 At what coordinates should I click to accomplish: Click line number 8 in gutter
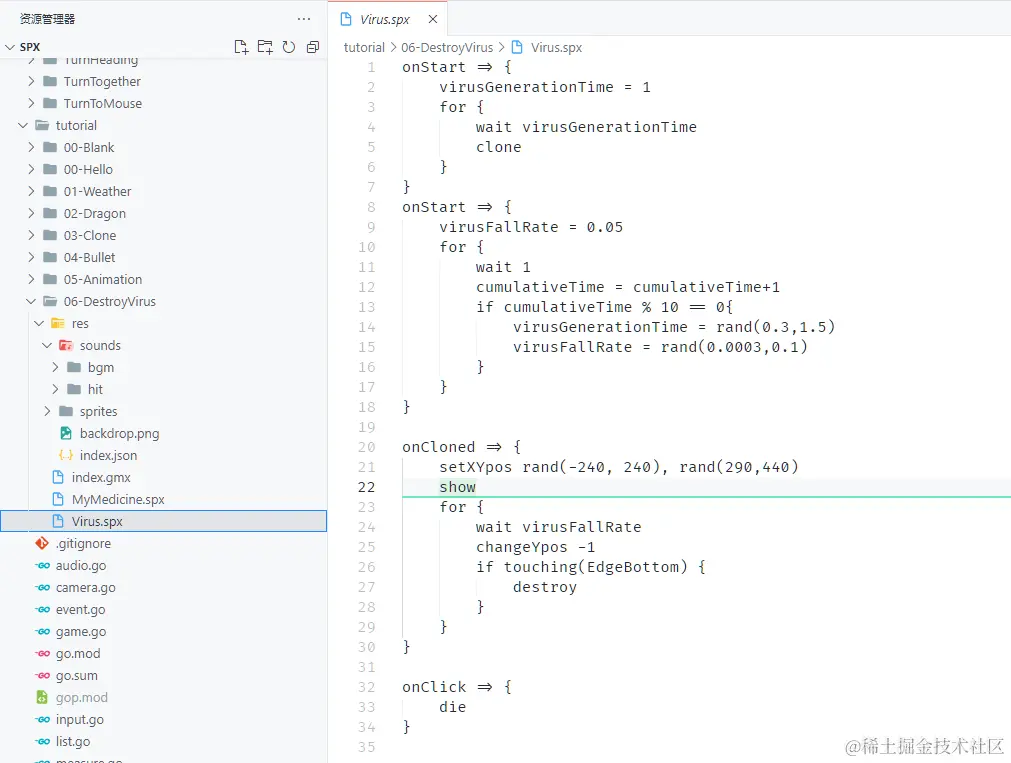tap(371, 207)
